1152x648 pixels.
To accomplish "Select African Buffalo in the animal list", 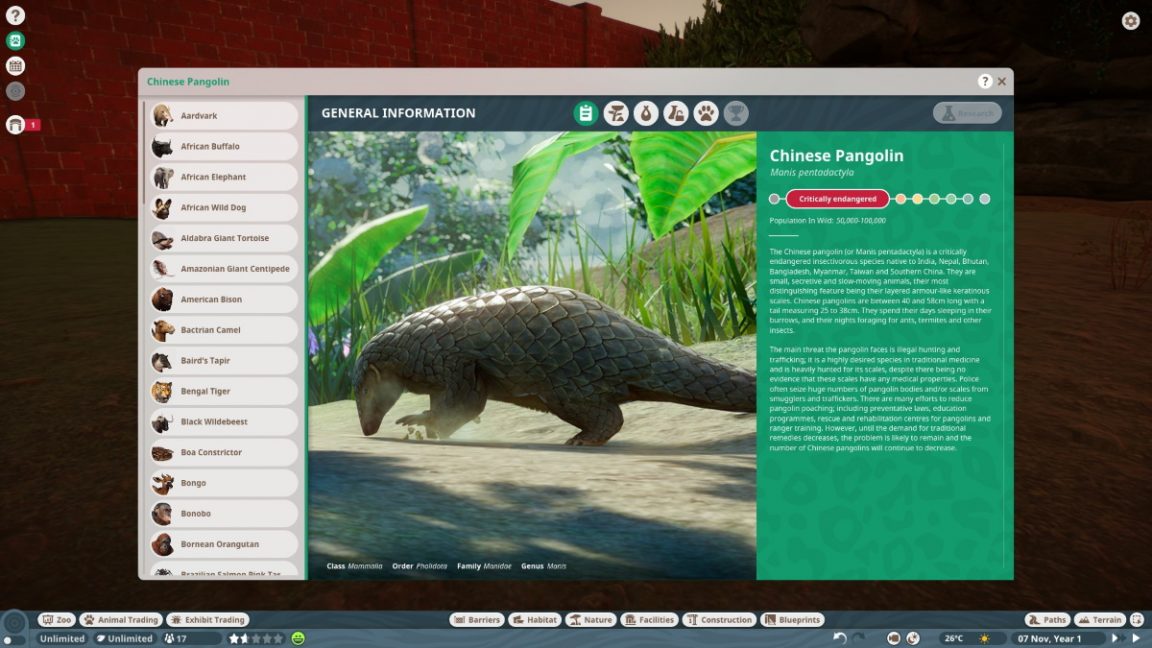I will tap(223, 146).
